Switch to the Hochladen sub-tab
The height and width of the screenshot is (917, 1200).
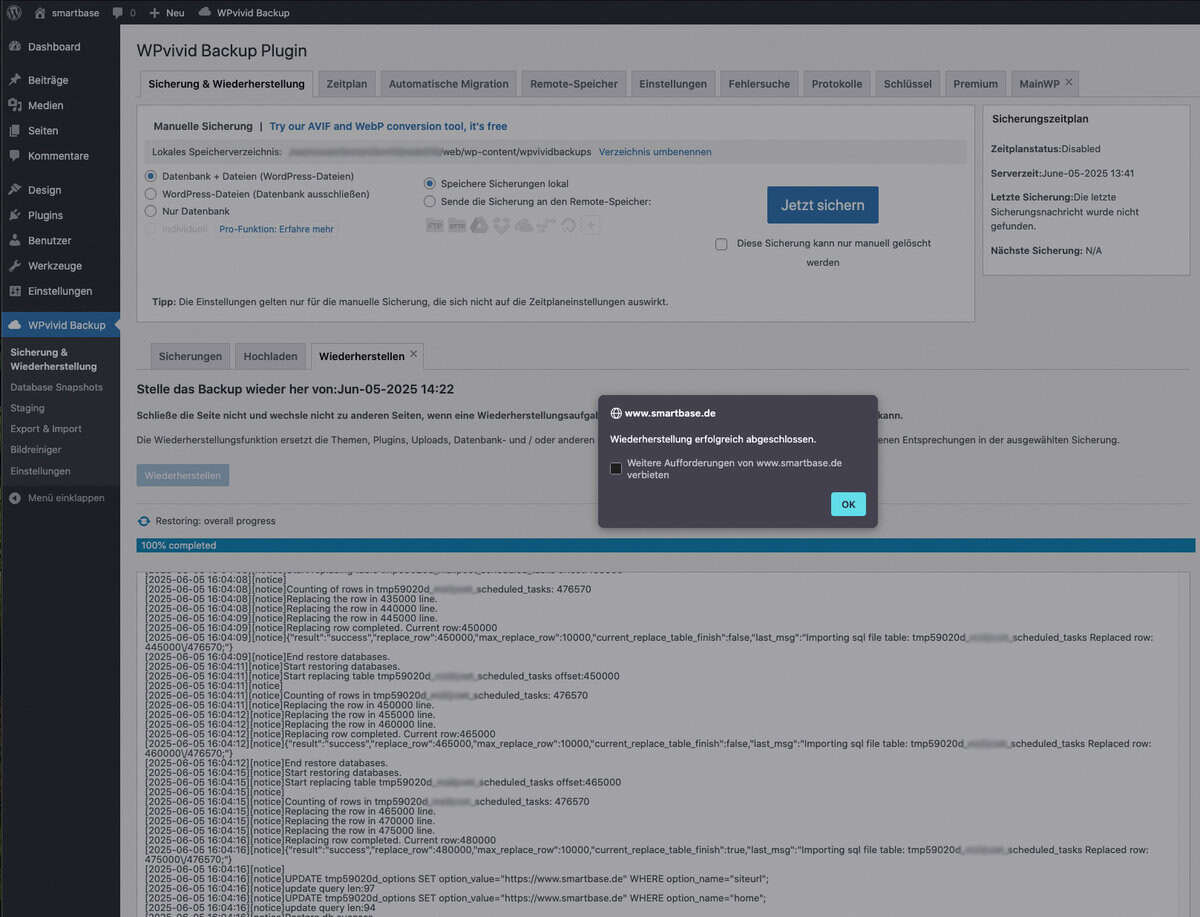point(270,356)
